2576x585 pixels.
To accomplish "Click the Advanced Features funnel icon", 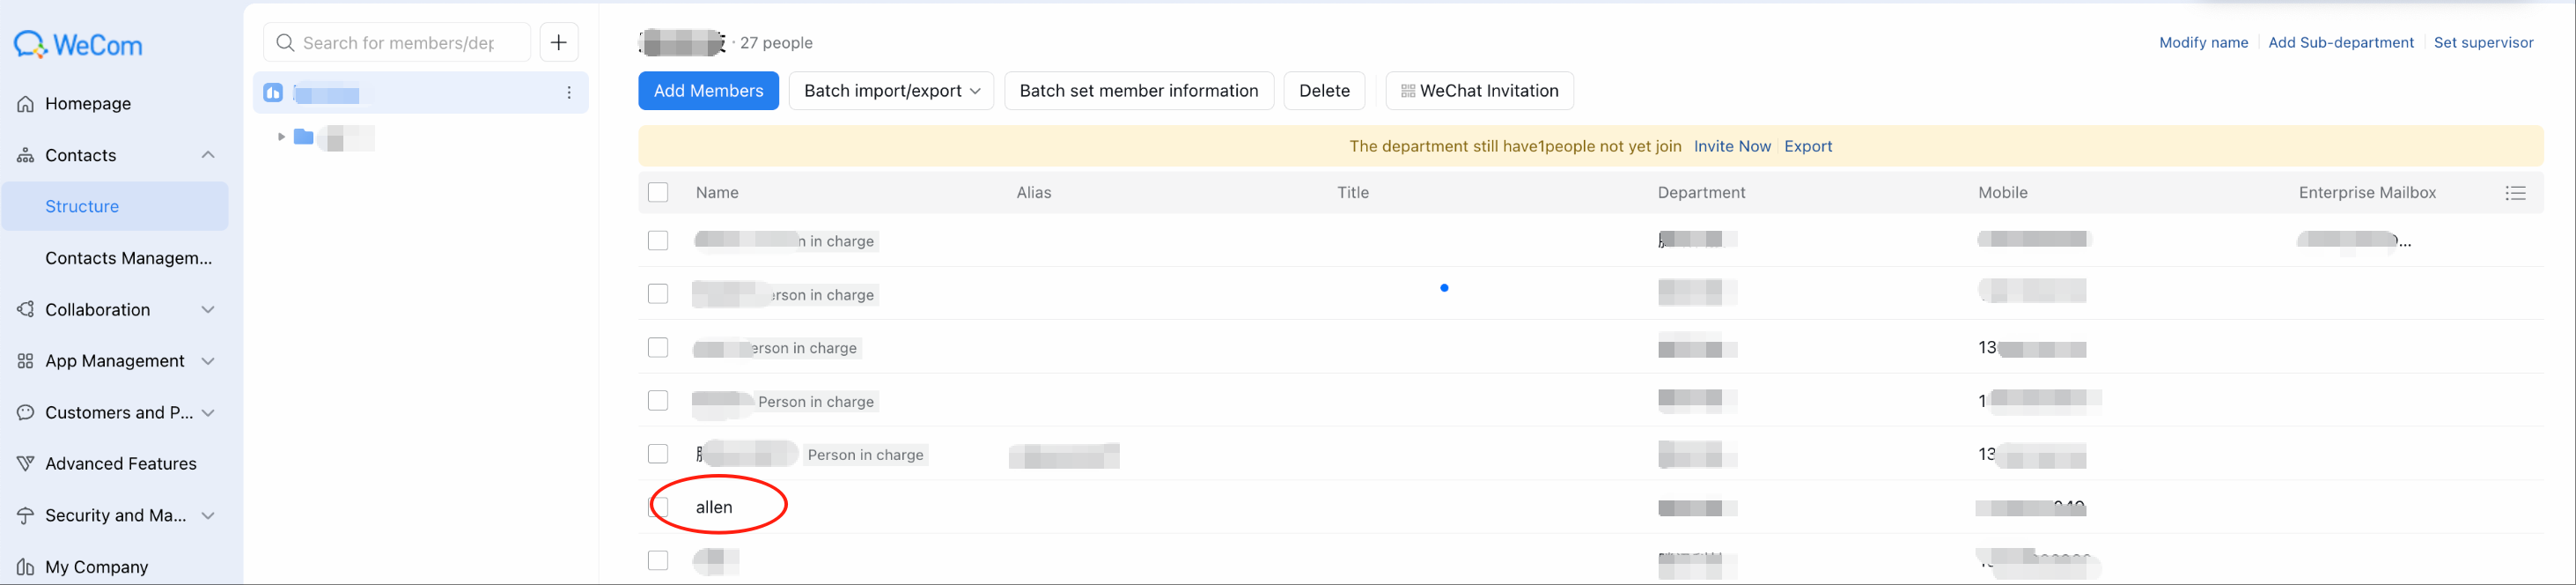I will click(x=26, y=464).
